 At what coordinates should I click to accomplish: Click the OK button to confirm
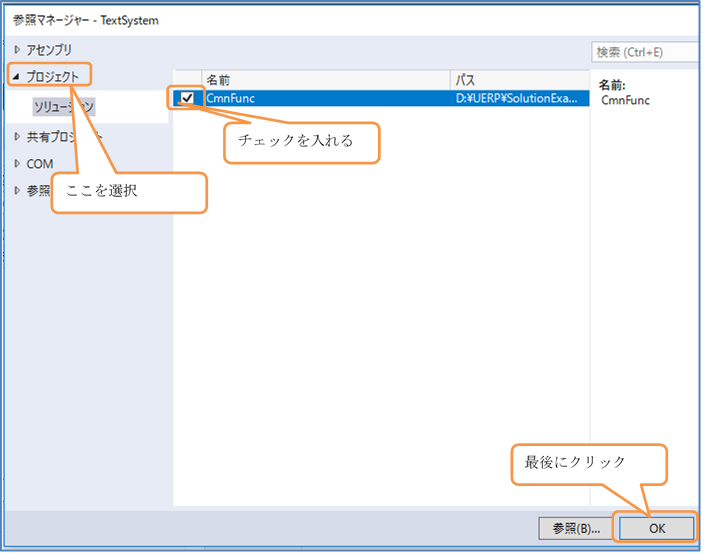point(655,528)
